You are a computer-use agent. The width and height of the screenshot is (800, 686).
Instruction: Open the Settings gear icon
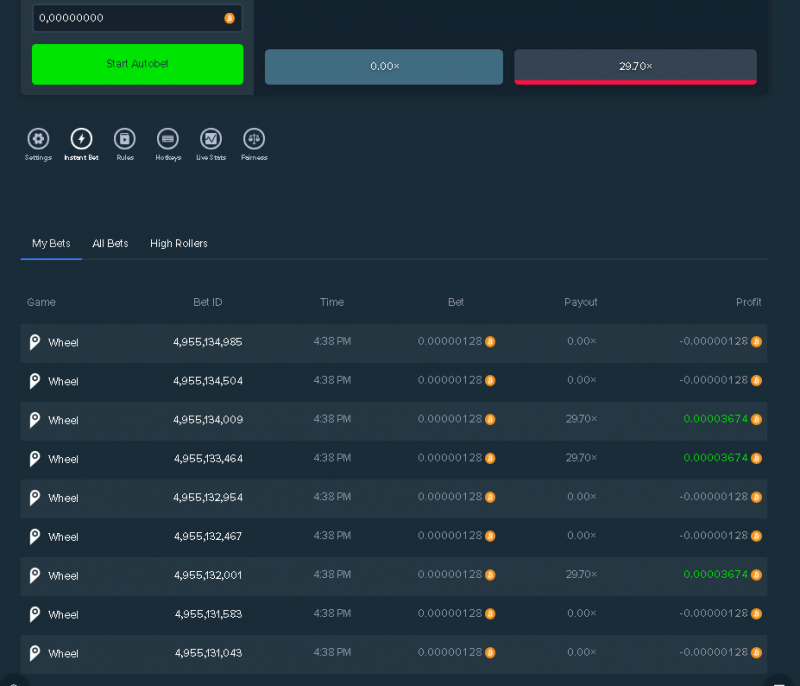coord(38,139)
